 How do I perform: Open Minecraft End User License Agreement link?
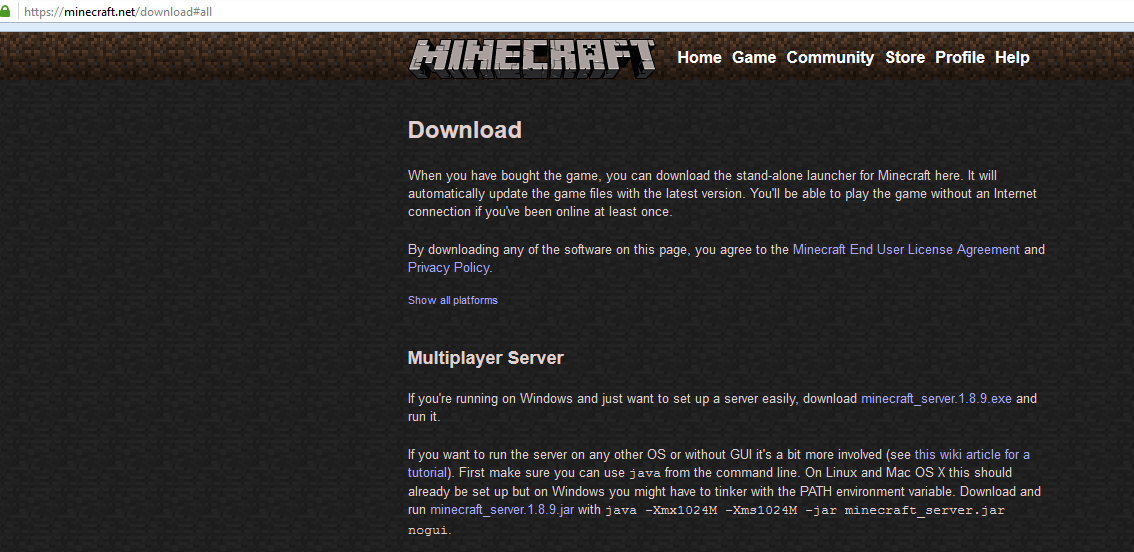point(906,250)
